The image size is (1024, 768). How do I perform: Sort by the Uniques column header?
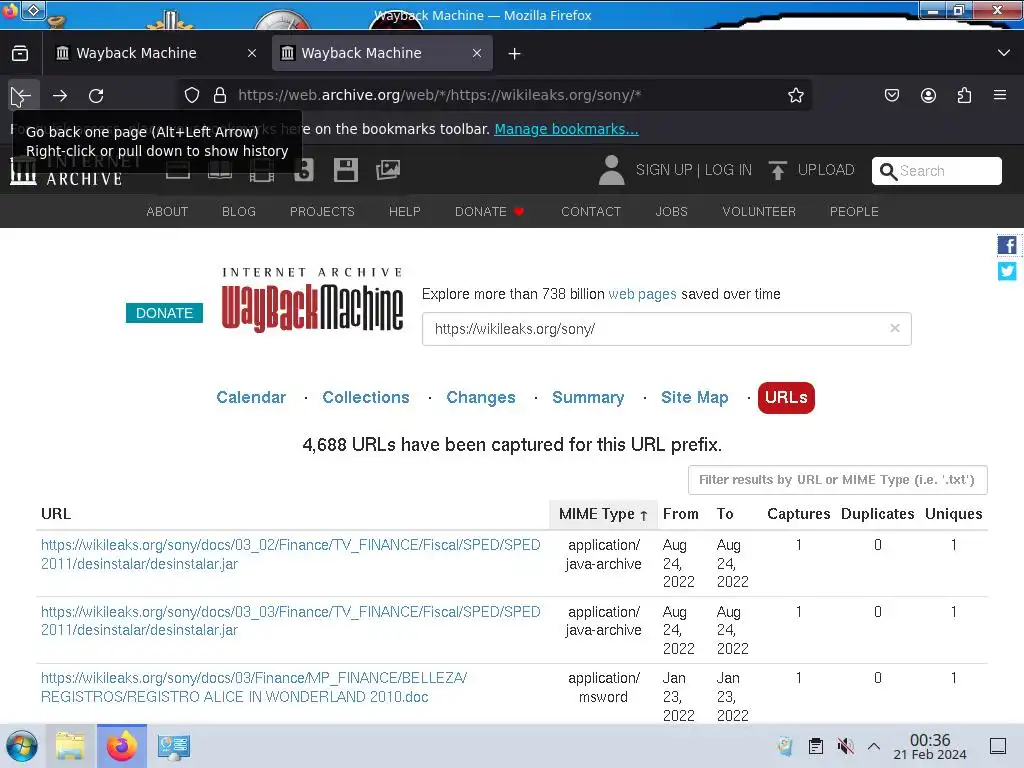coord(953,514)
